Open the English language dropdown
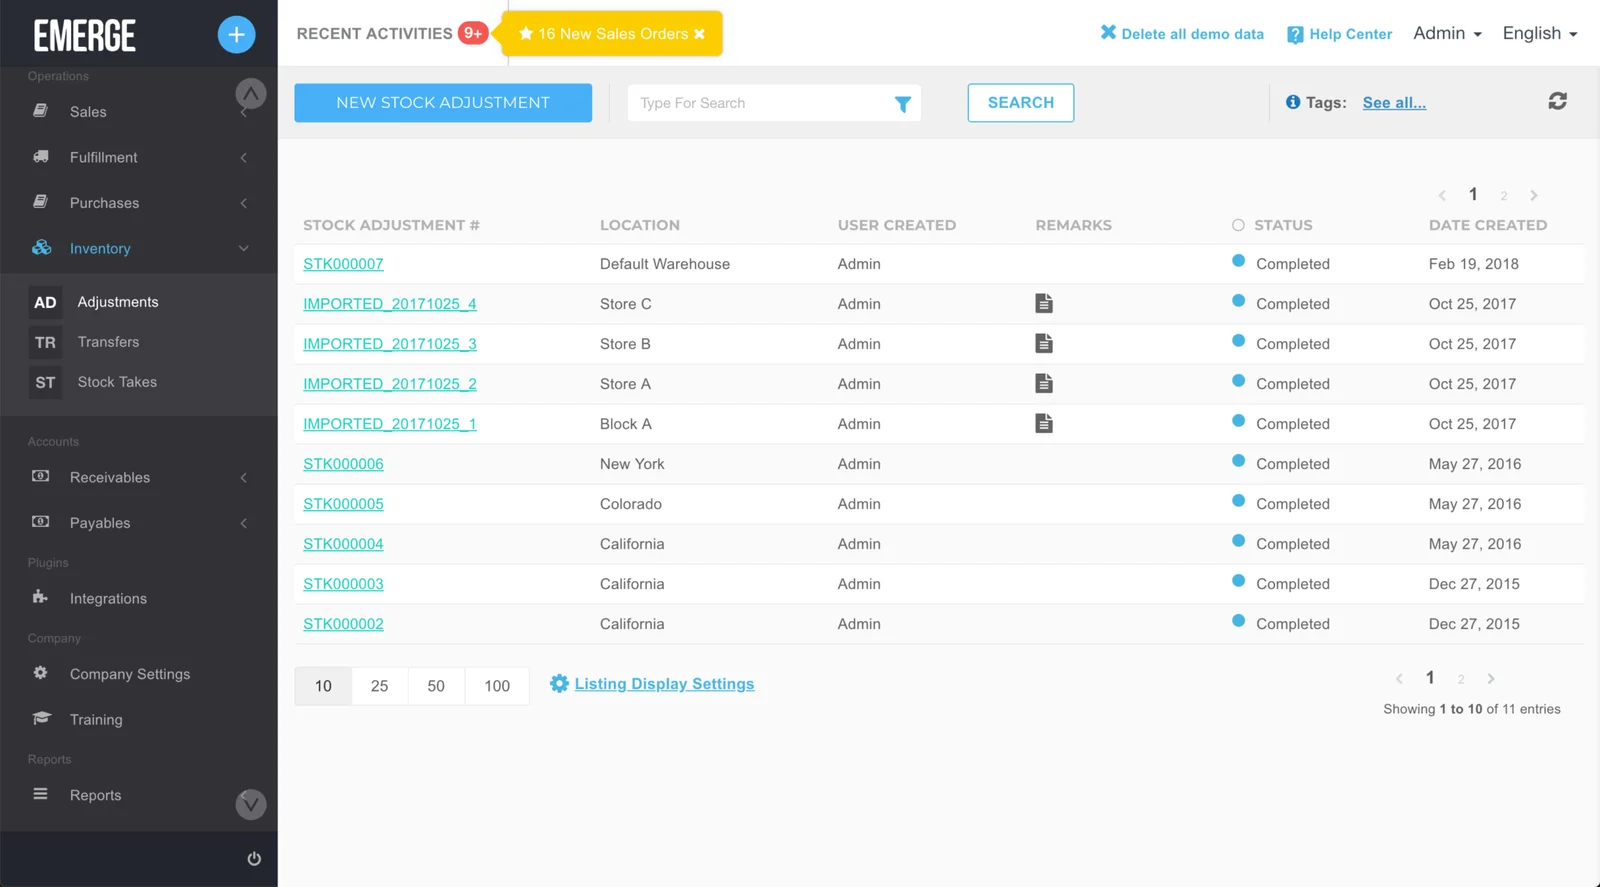The height and width of the screenshot is (887, 1600). tap(1539, 34)
